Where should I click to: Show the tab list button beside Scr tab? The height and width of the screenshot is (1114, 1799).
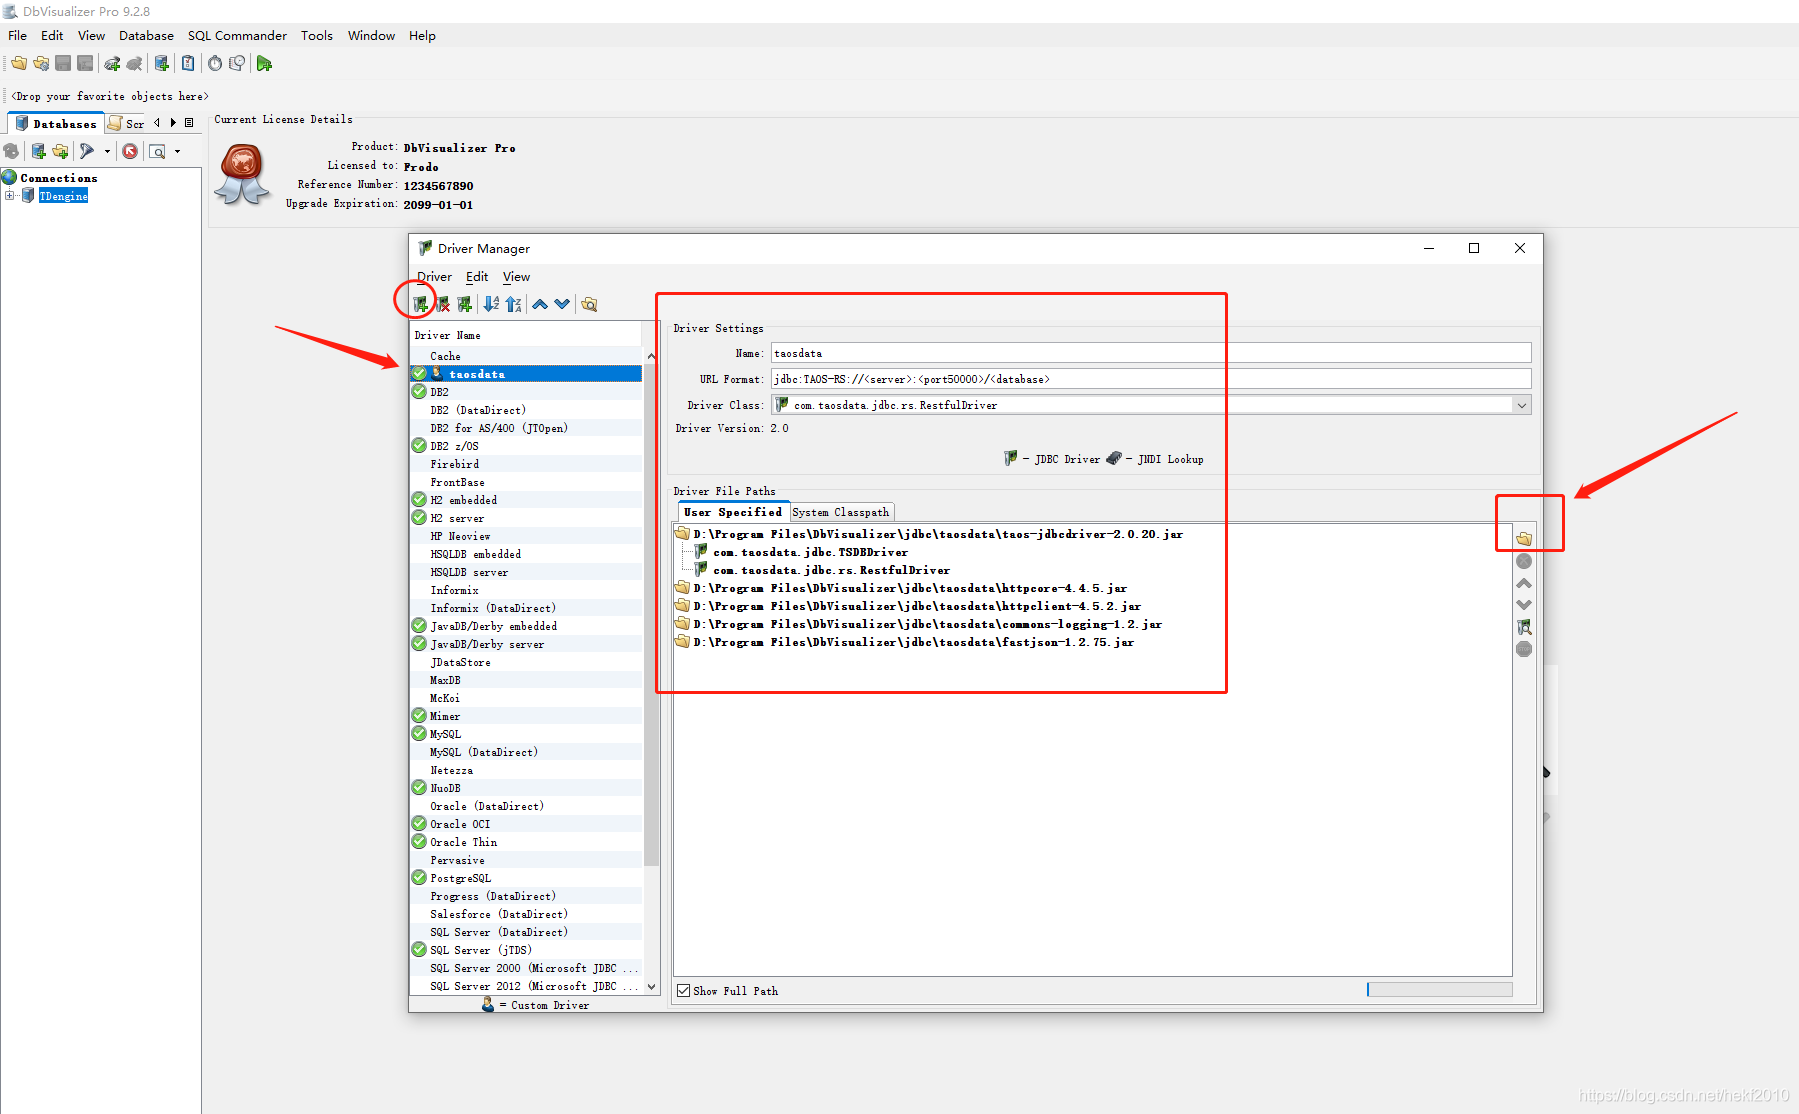point(189,123)
